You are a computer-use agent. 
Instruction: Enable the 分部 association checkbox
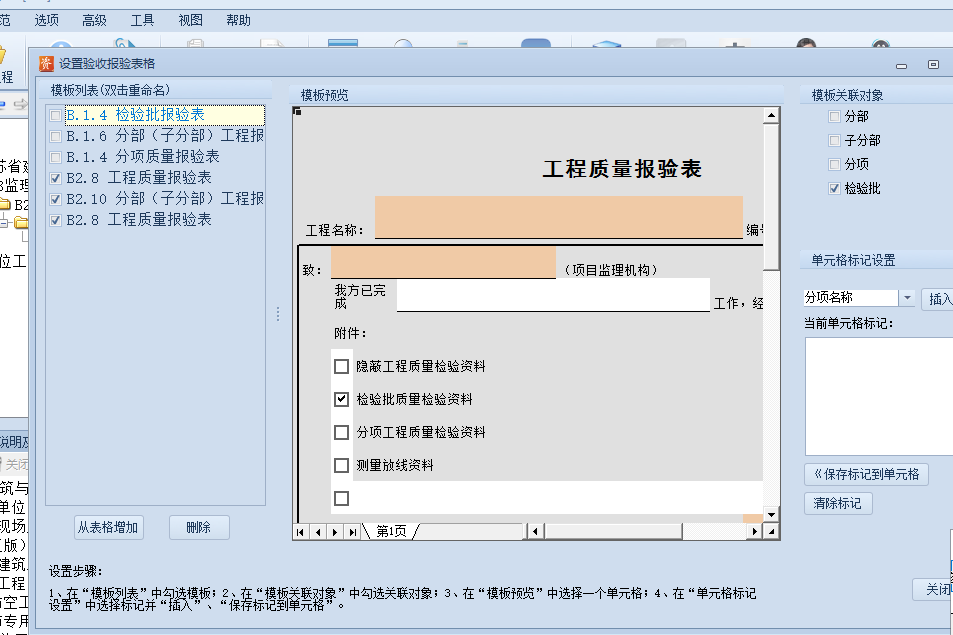[x=835, y=117]
